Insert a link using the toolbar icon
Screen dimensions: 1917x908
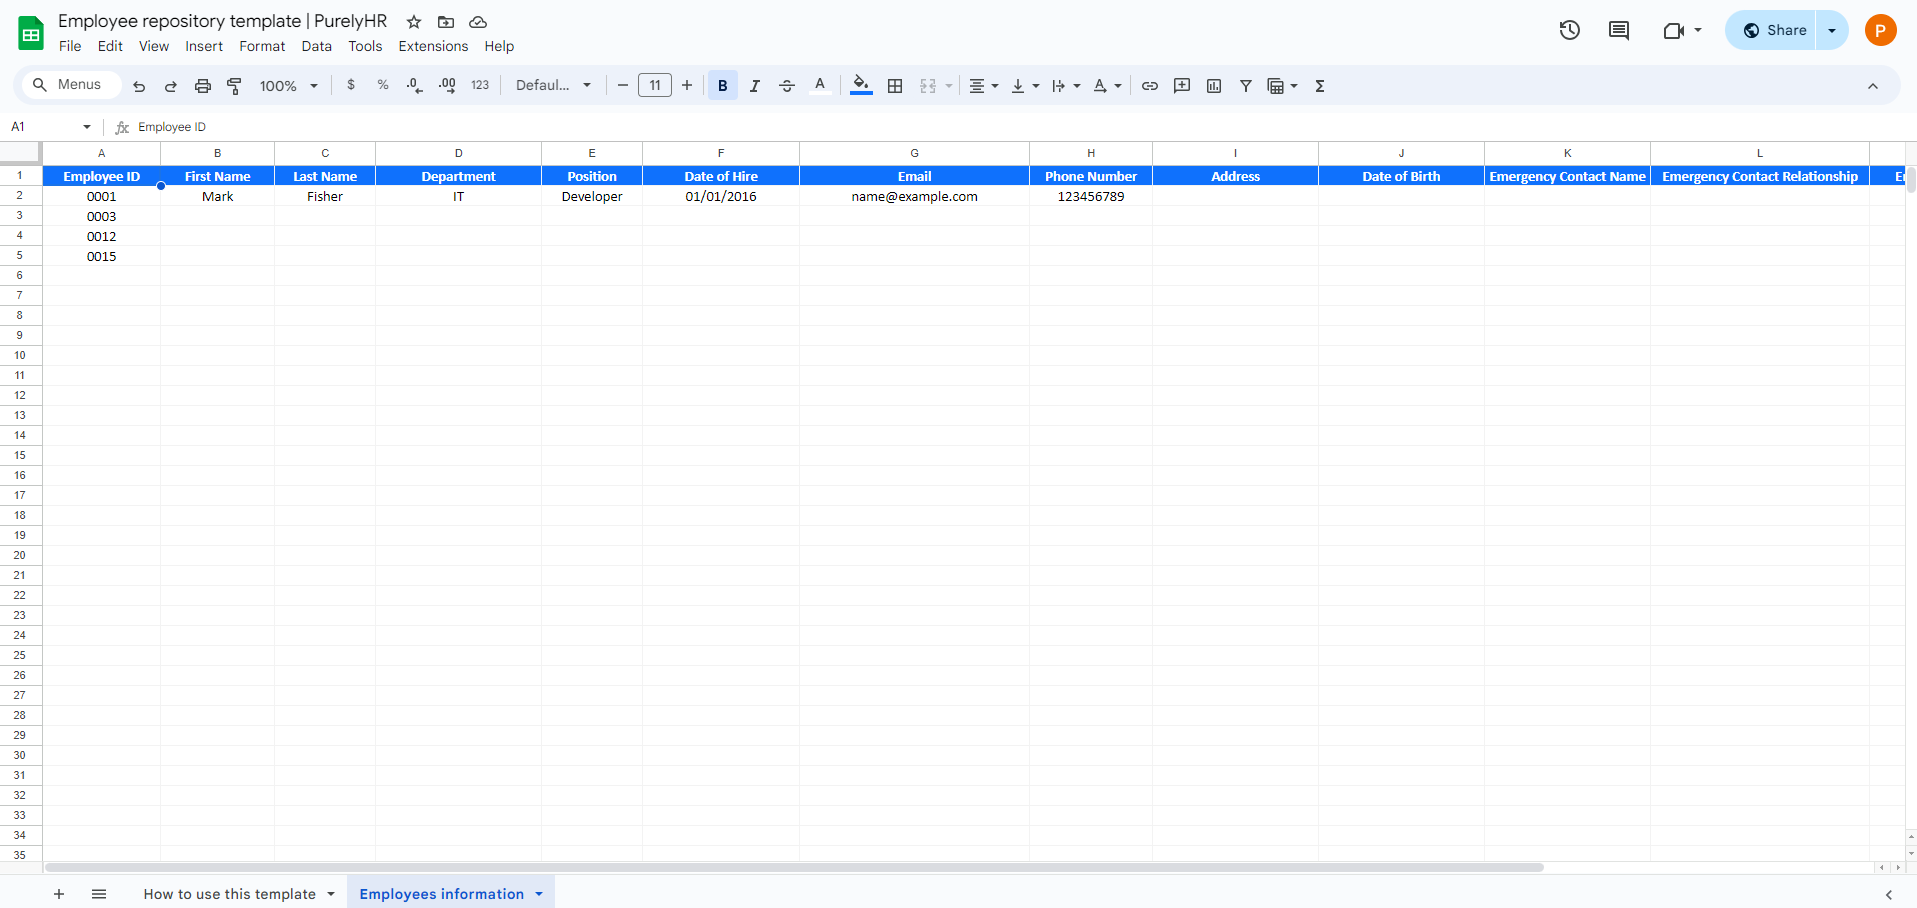1149,85
